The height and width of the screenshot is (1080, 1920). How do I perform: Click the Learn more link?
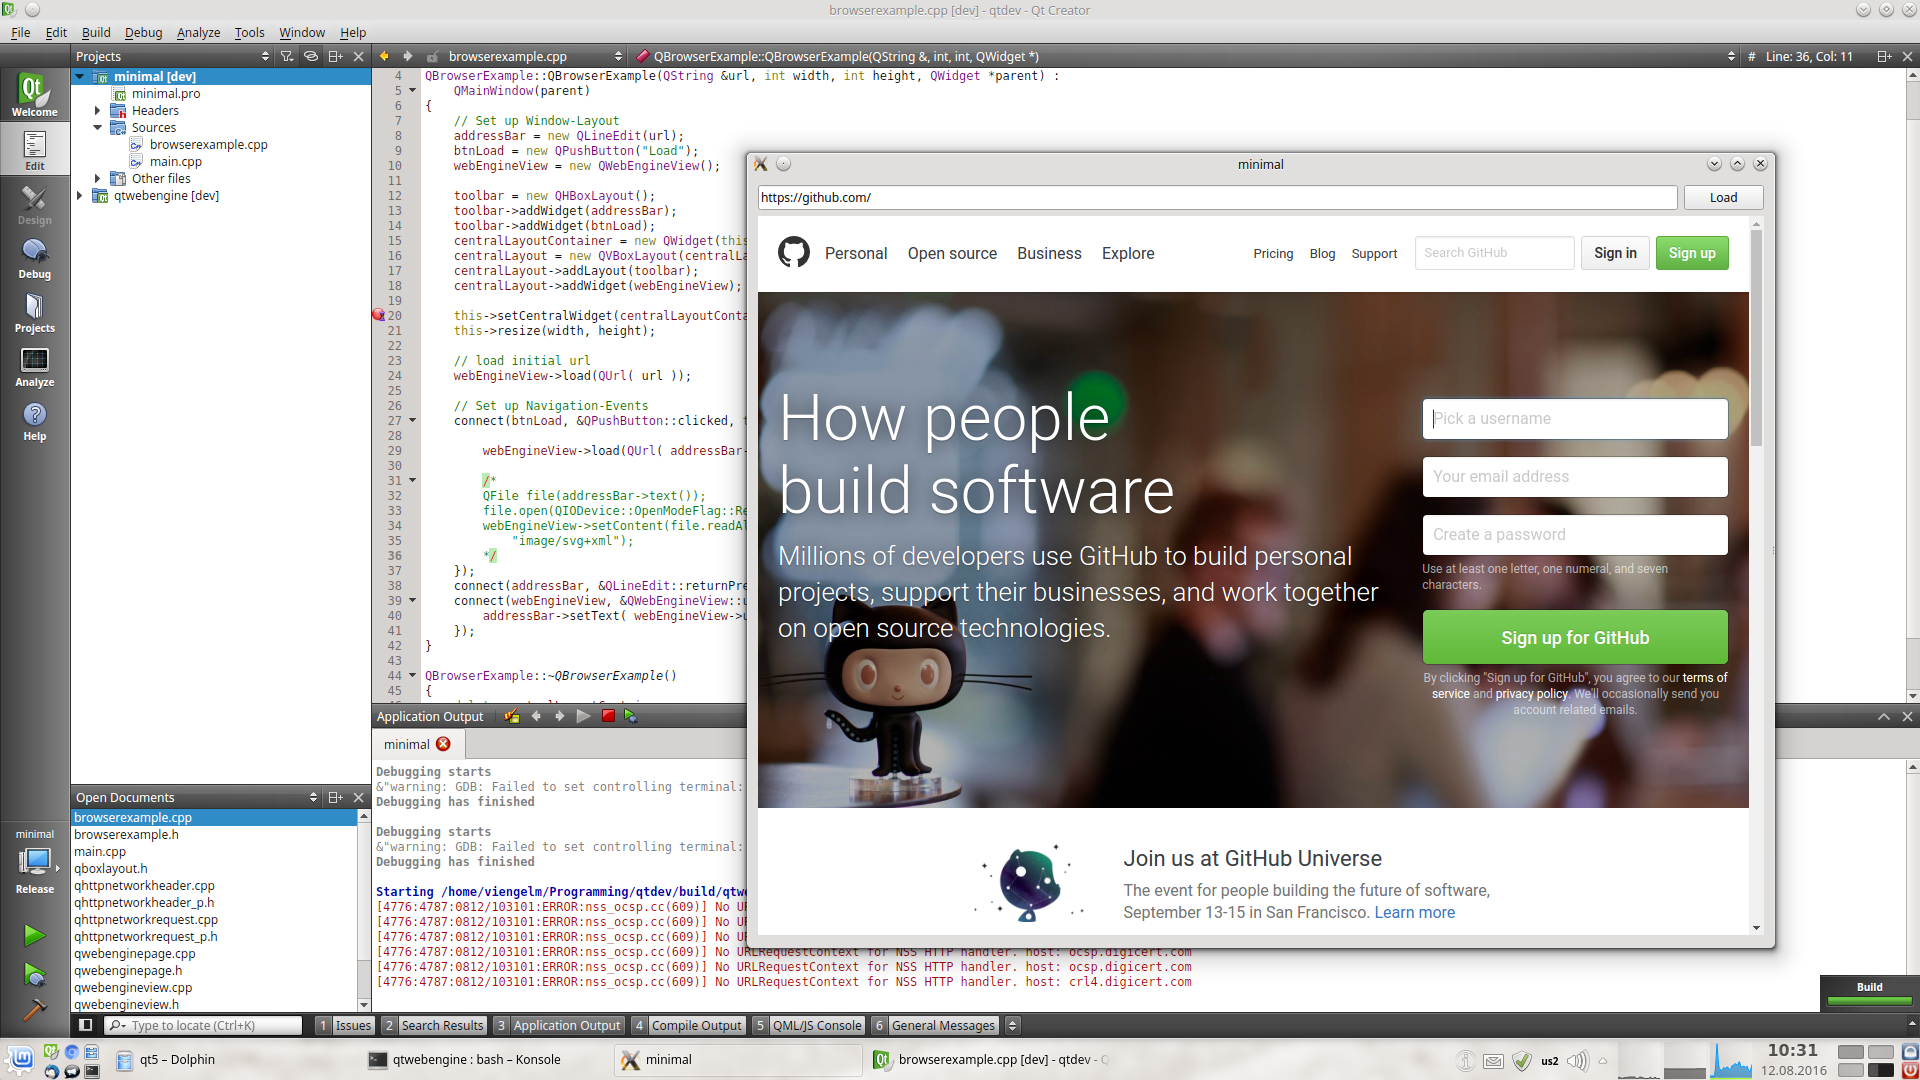(x=1414, y=912)
